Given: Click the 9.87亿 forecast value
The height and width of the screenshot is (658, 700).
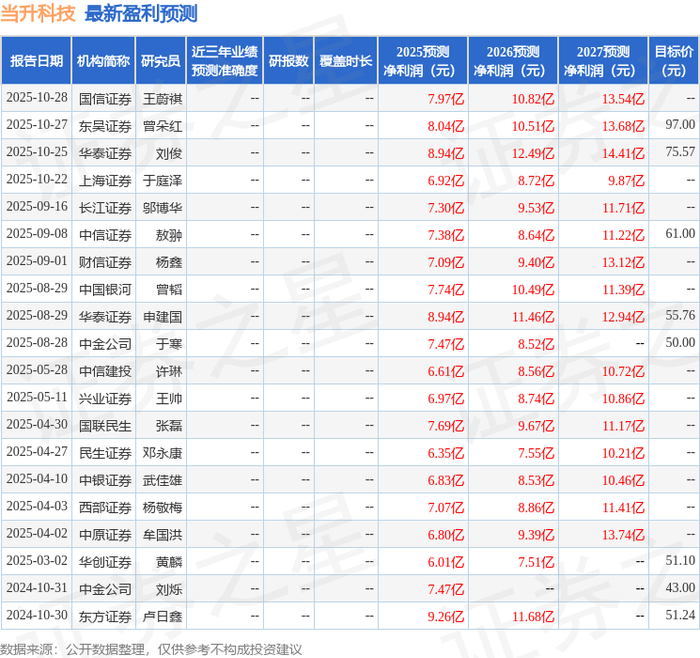Looking at the screenshot, I should pos(626,180).
